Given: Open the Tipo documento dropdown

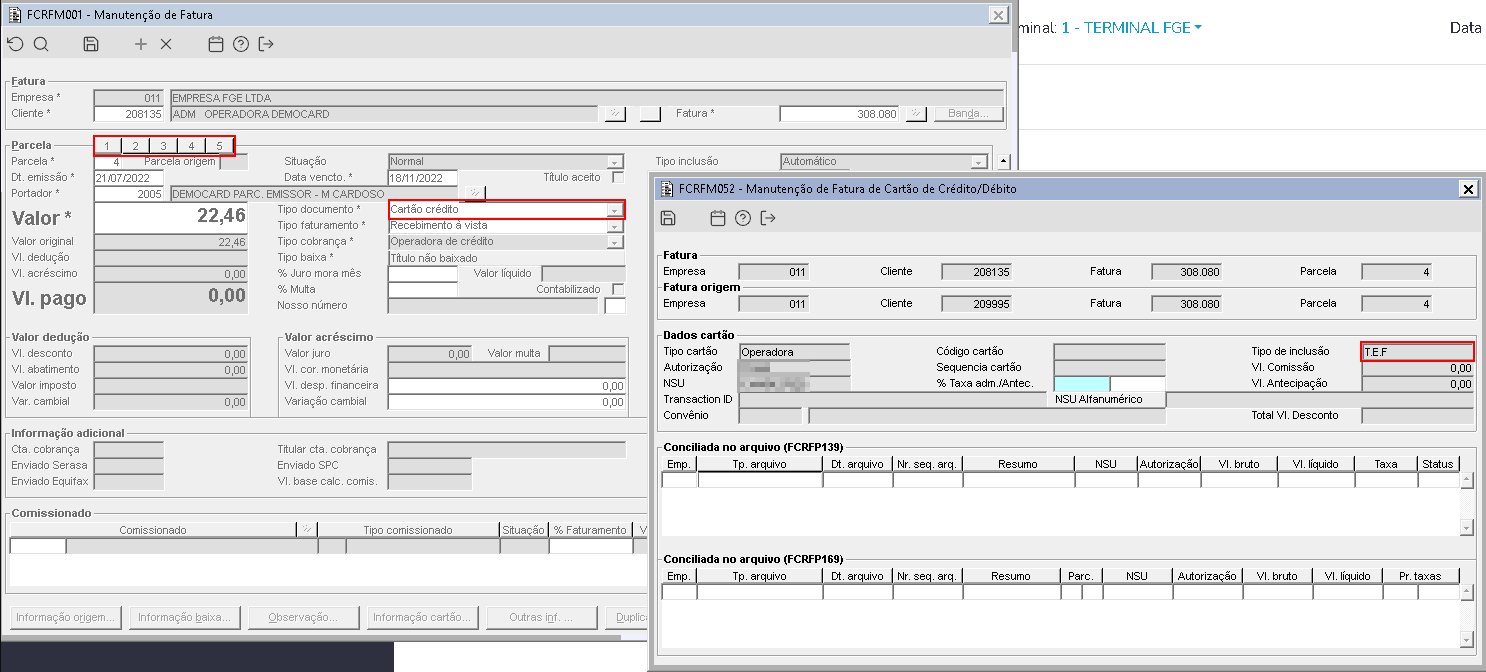Looking at the screenshot, I should 615,209.
